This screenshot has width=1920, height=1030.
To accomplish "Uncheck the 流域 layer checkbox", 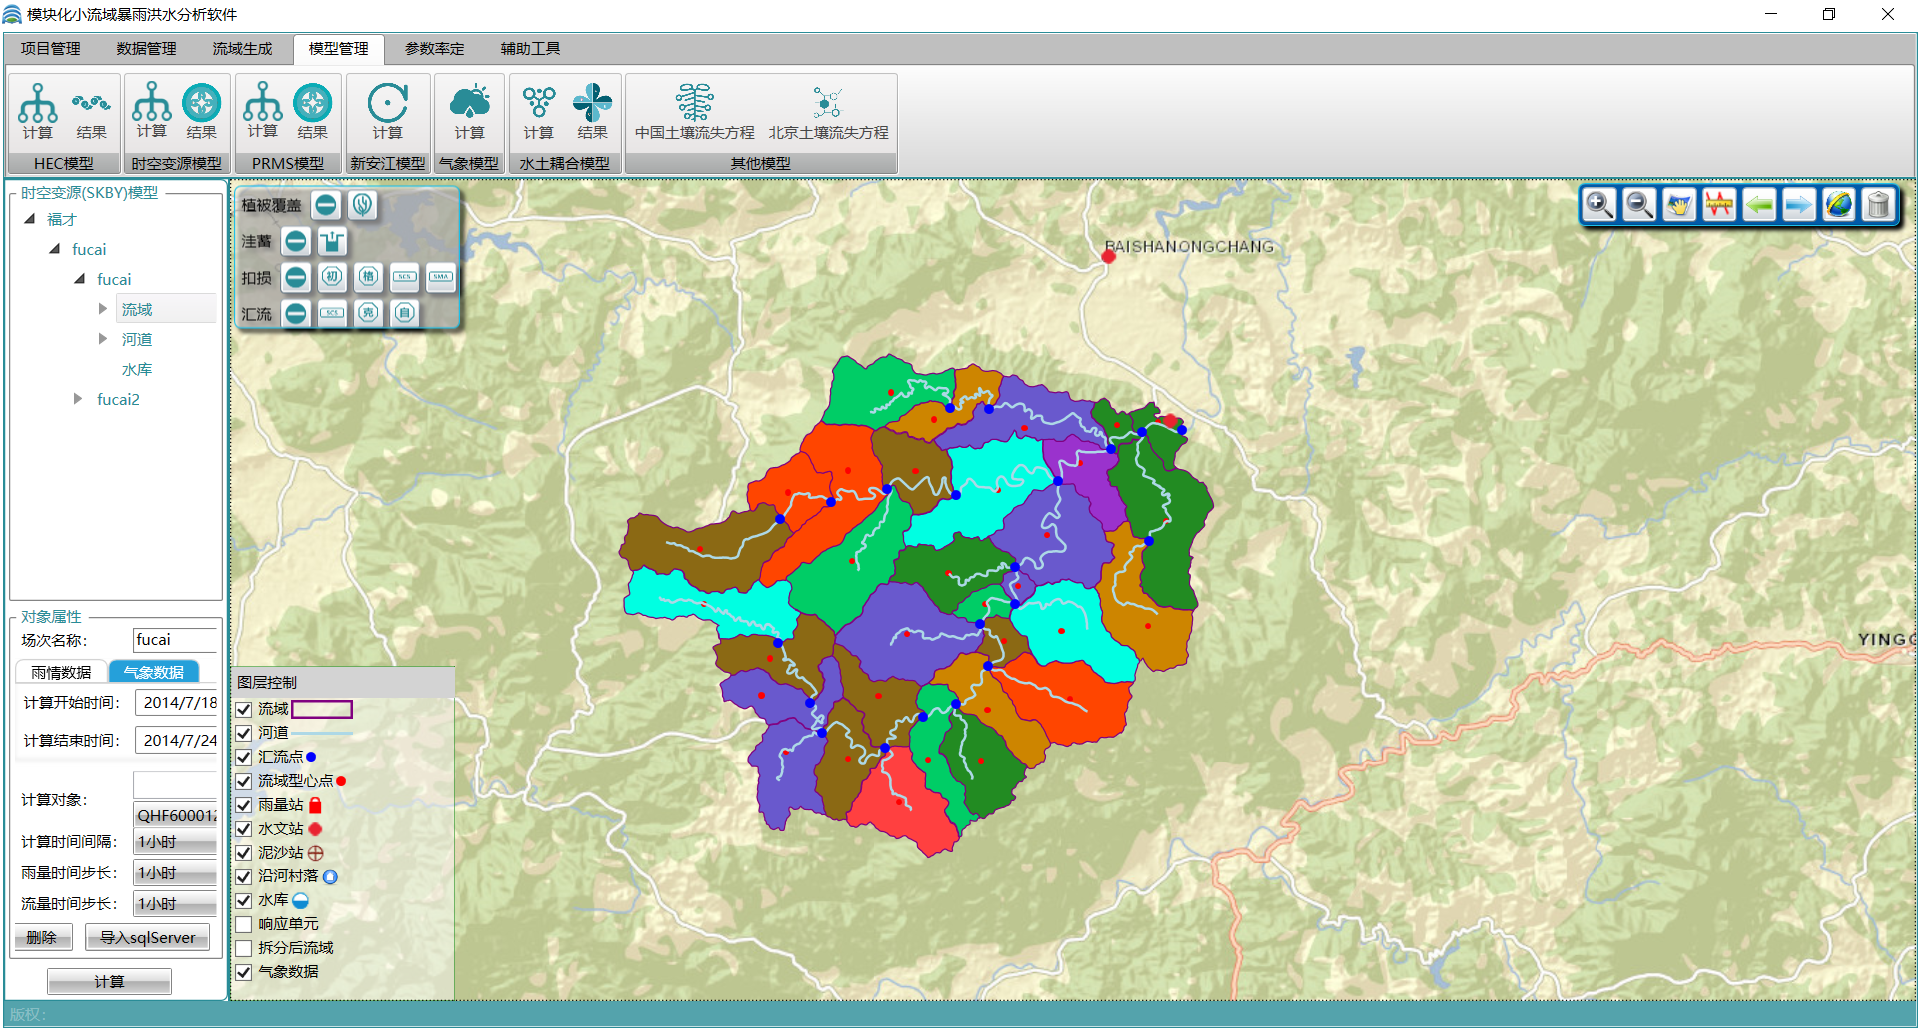I will 244,709.
